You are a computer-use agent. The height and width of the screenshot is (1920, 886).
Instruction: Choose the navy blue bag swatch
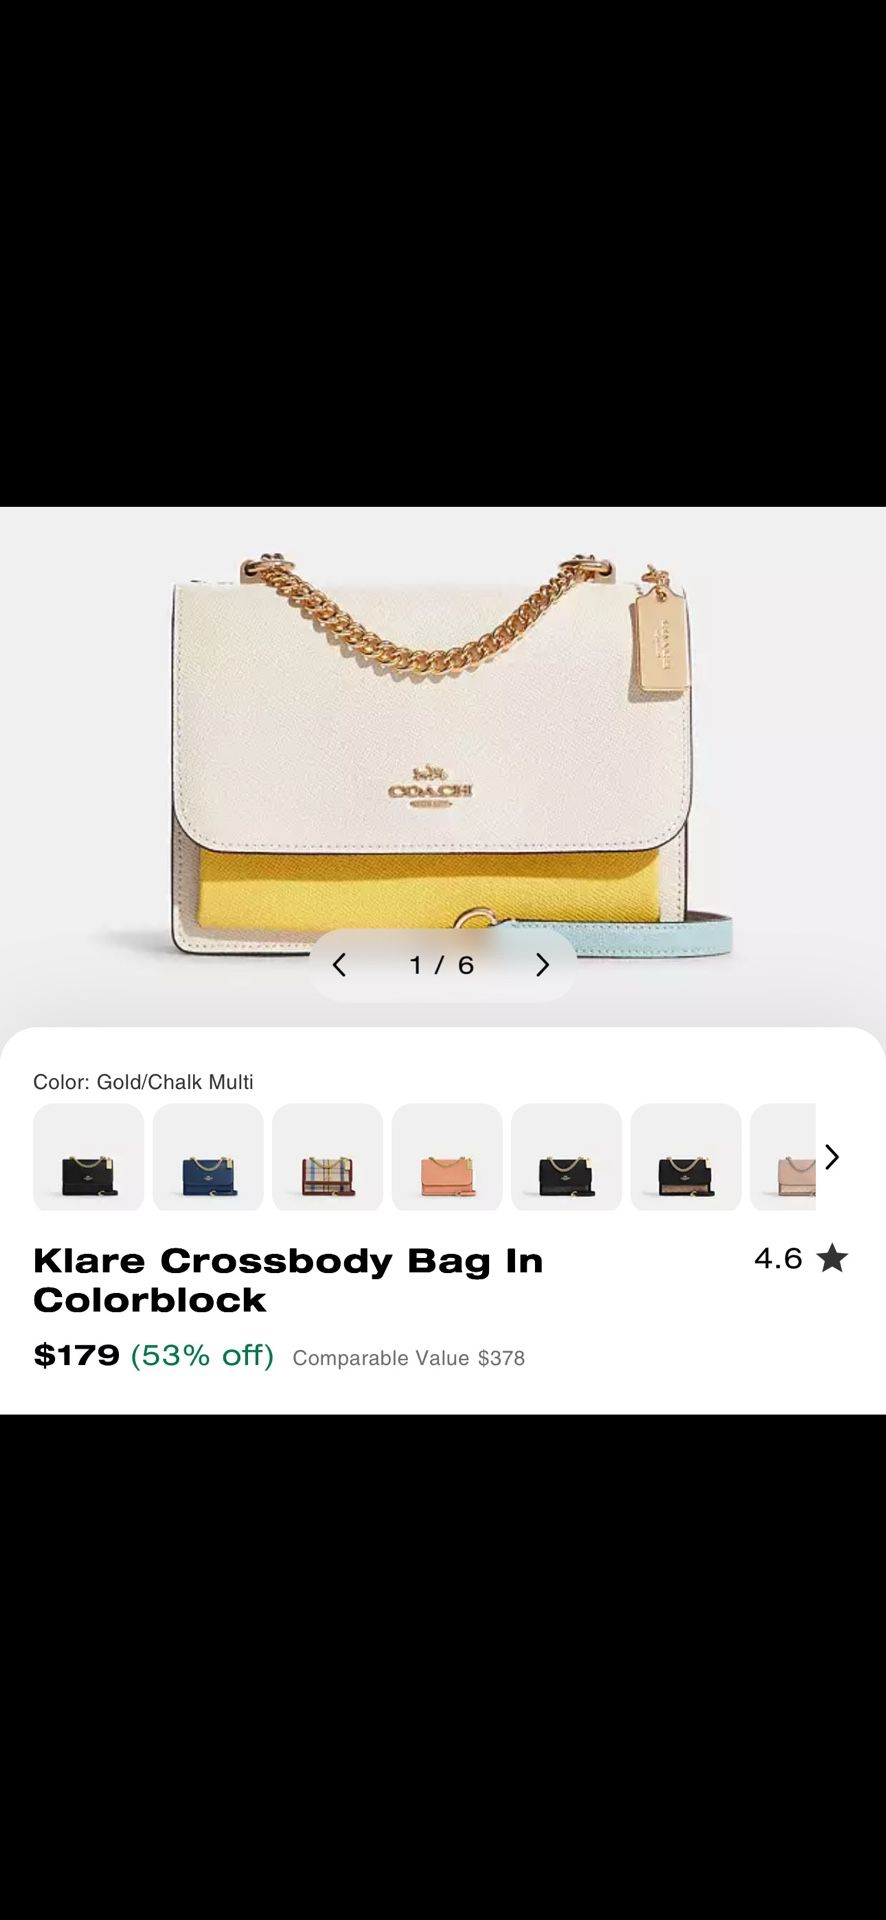208,1157
